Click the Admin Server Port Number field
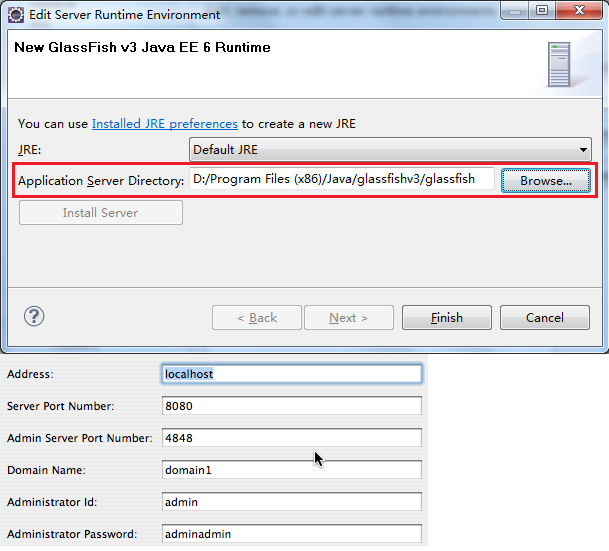This screenshot has height=551, width=609. 292,438
